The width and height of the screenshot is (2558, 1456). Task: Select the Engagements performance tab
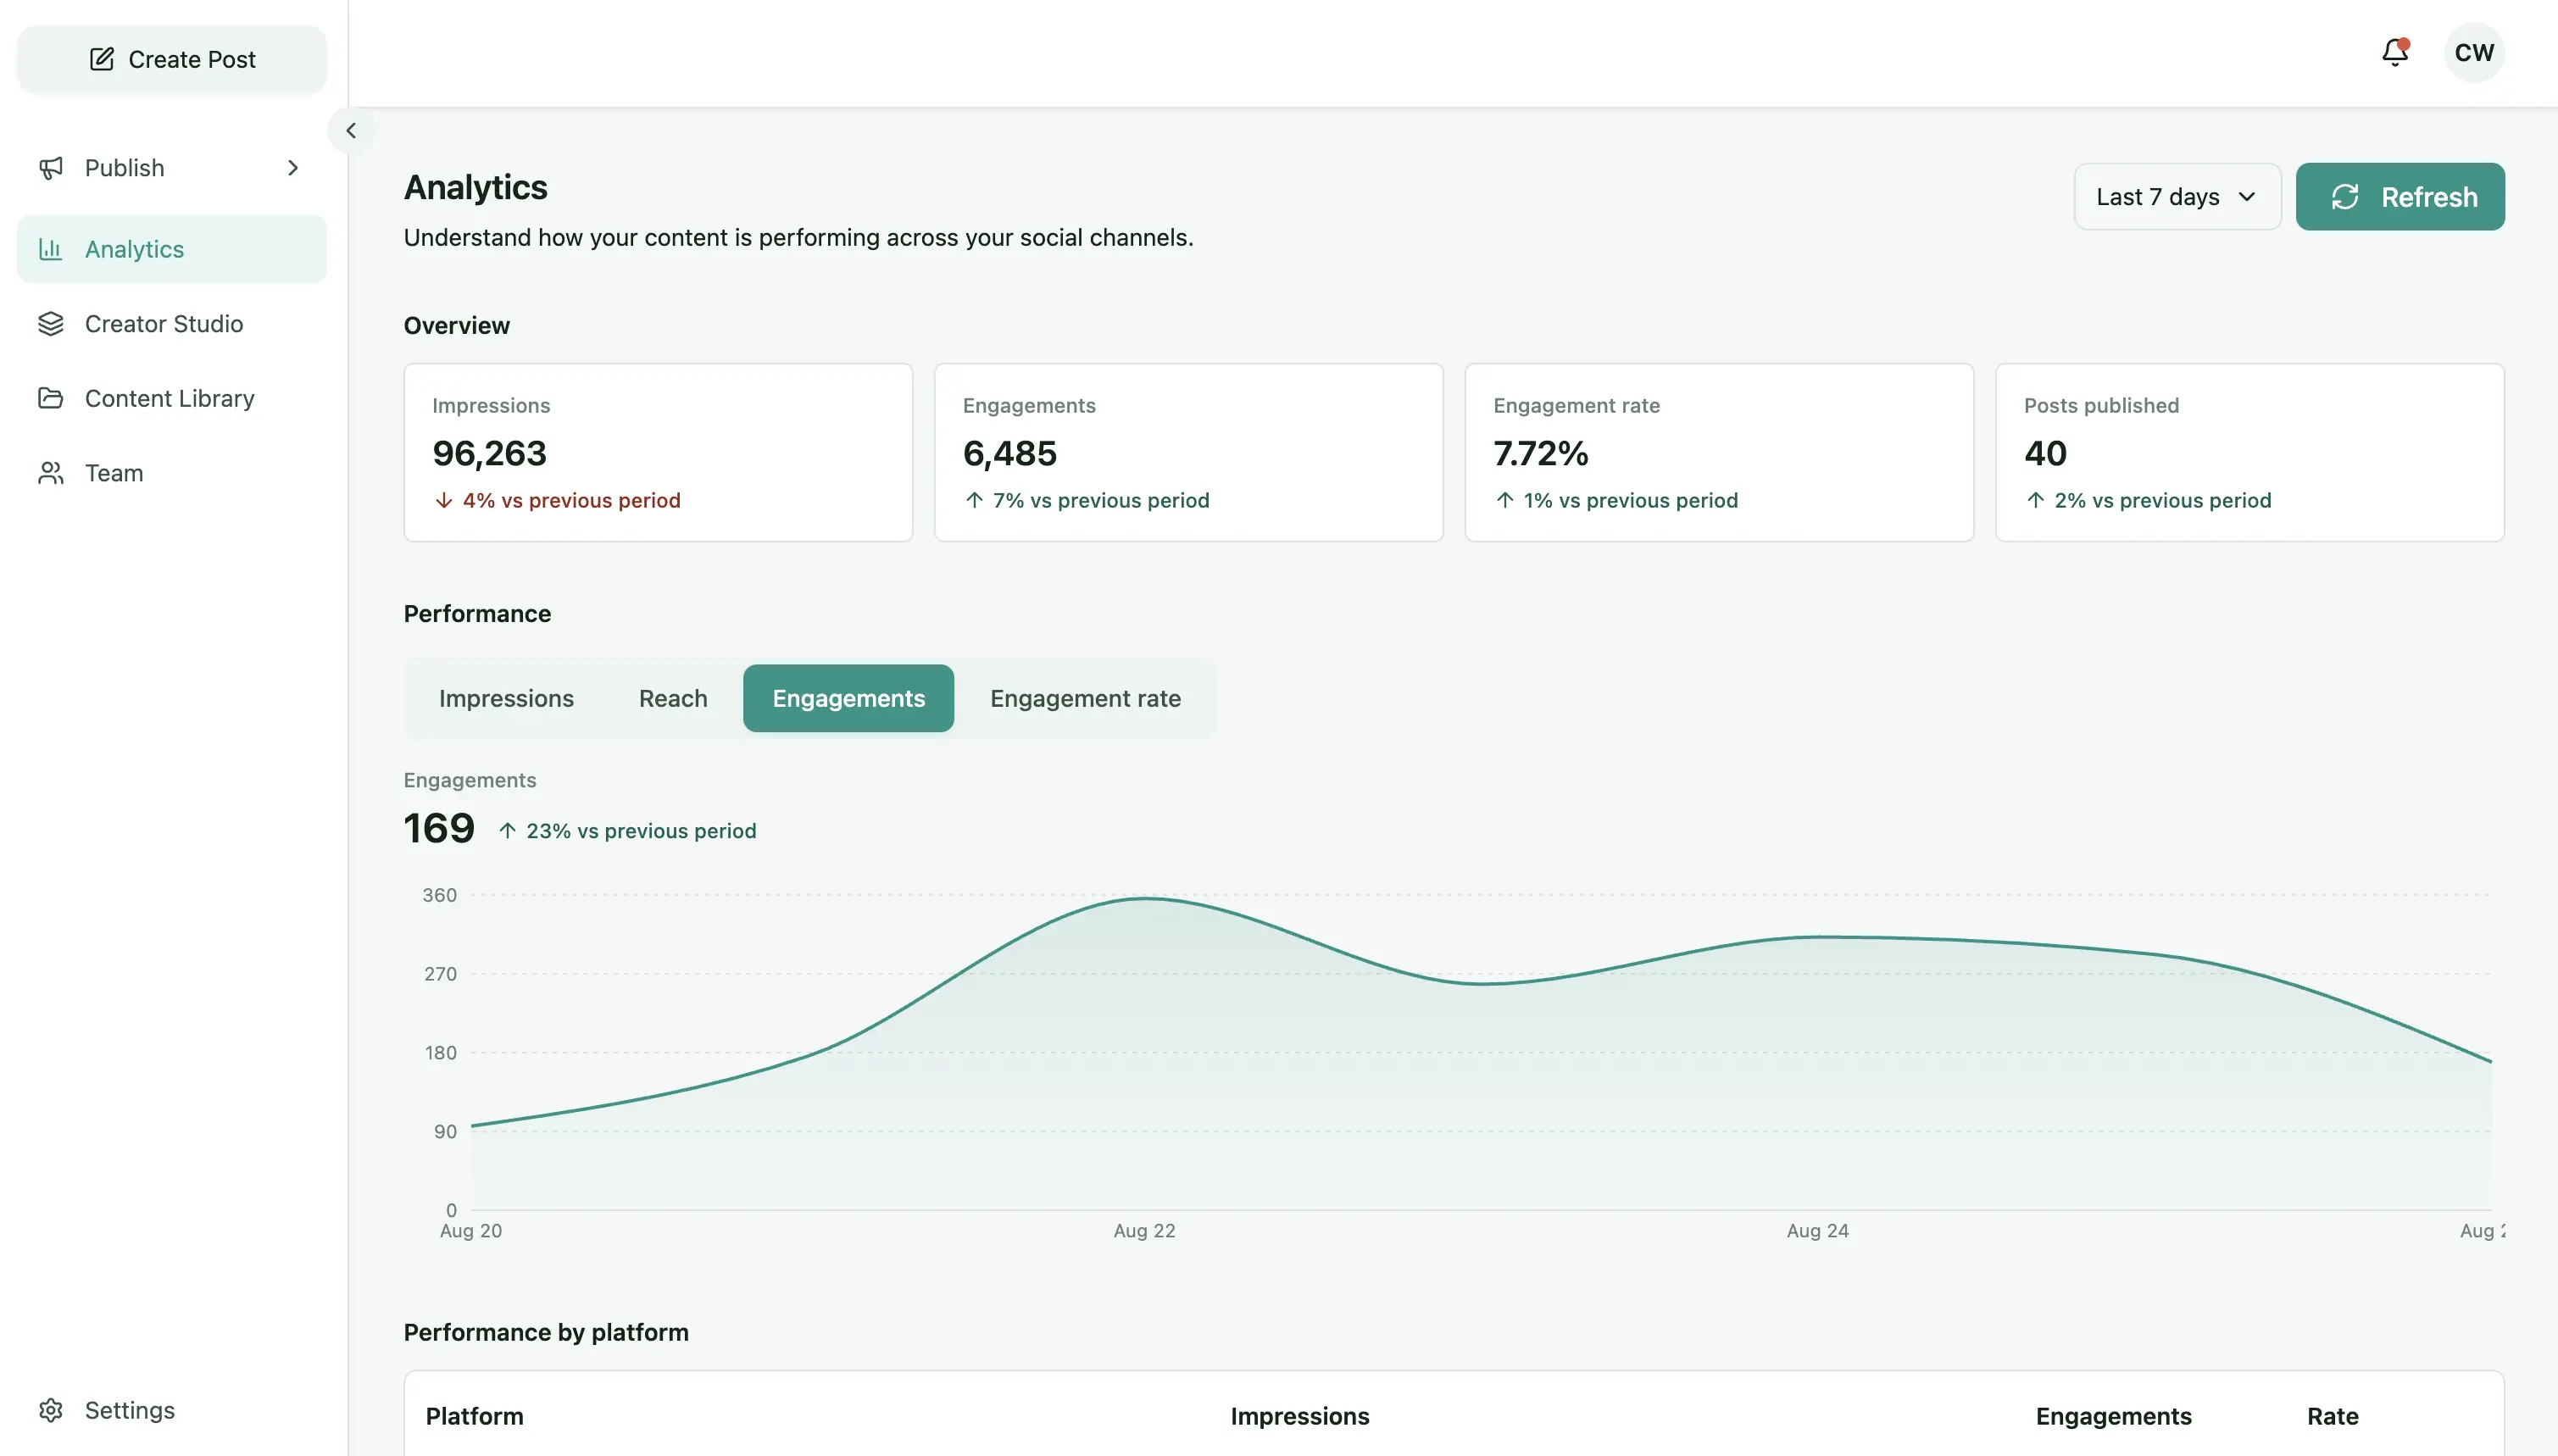click(848, 698)
